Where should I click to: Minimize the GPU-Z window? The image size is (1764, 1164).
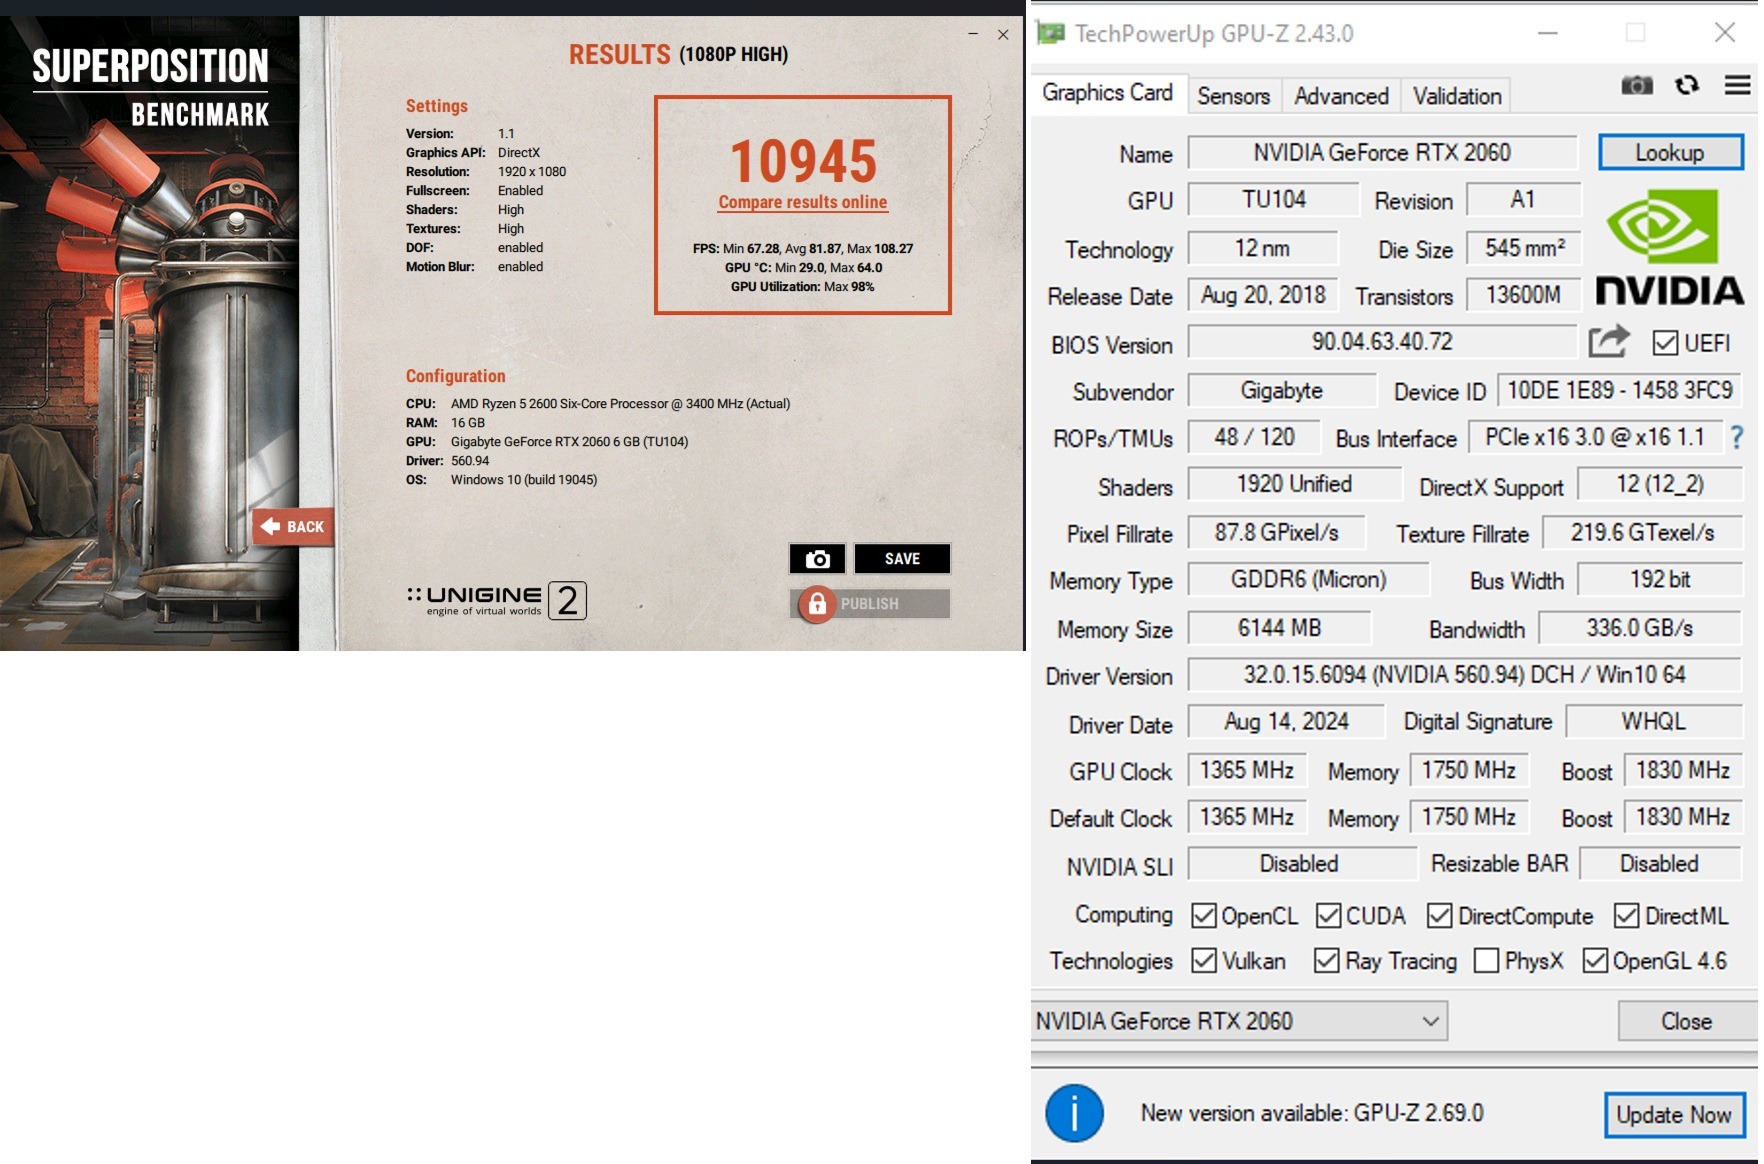tap(1548, 33)
